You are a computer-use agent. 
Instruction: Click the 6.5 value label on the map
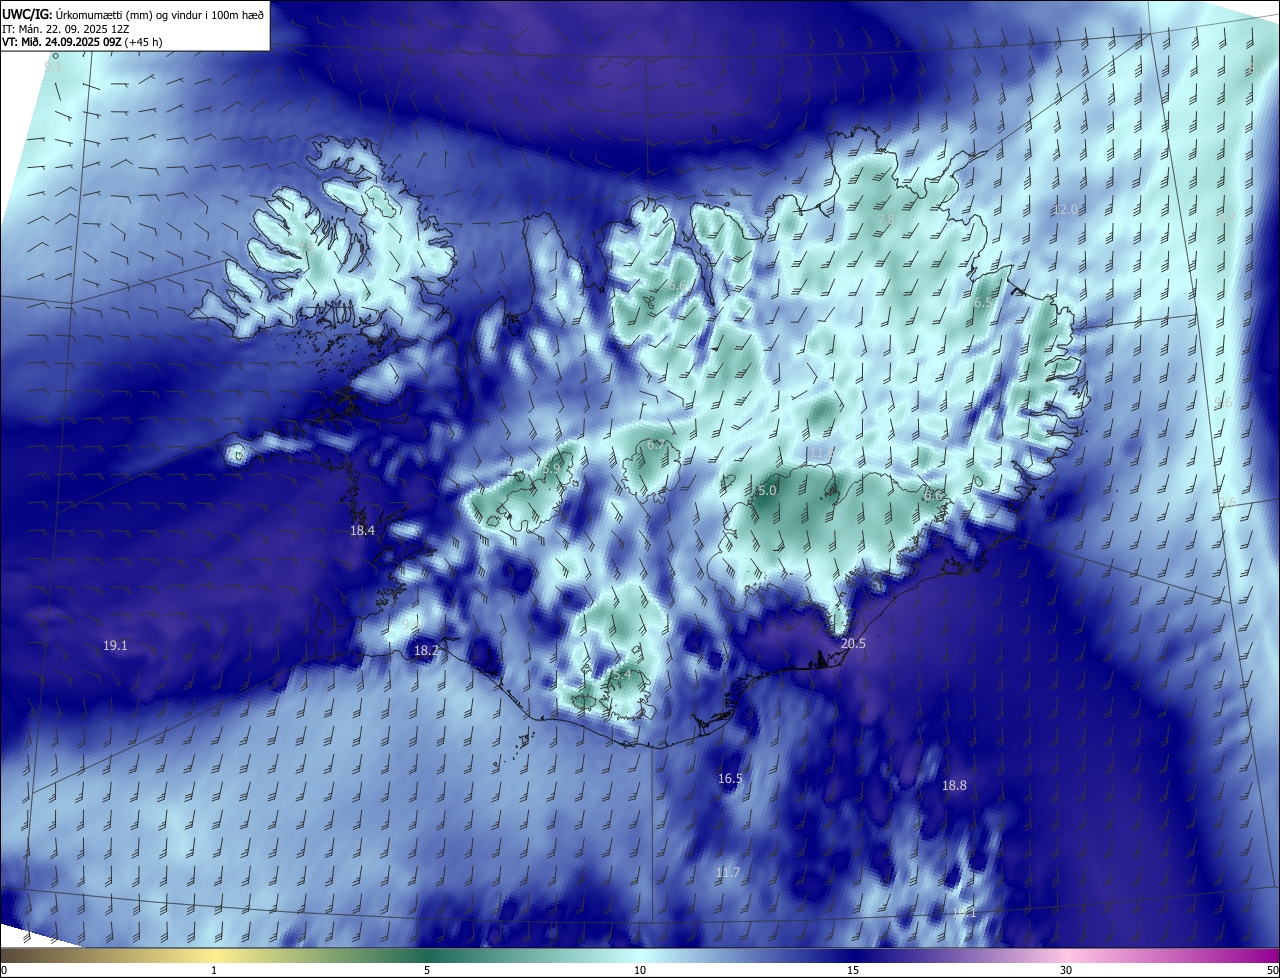click(x=983, y=302)
